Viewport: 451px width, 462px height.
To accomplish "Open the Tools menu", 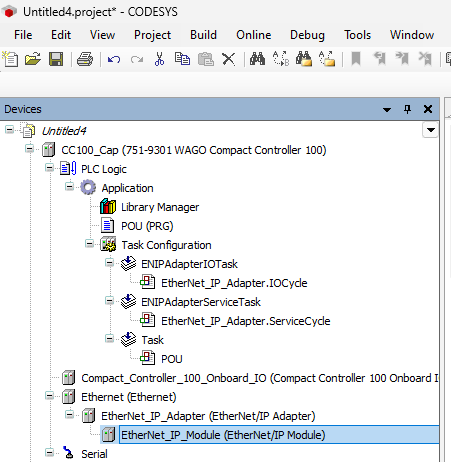I will pyautogui.click(x=357, y=35).
